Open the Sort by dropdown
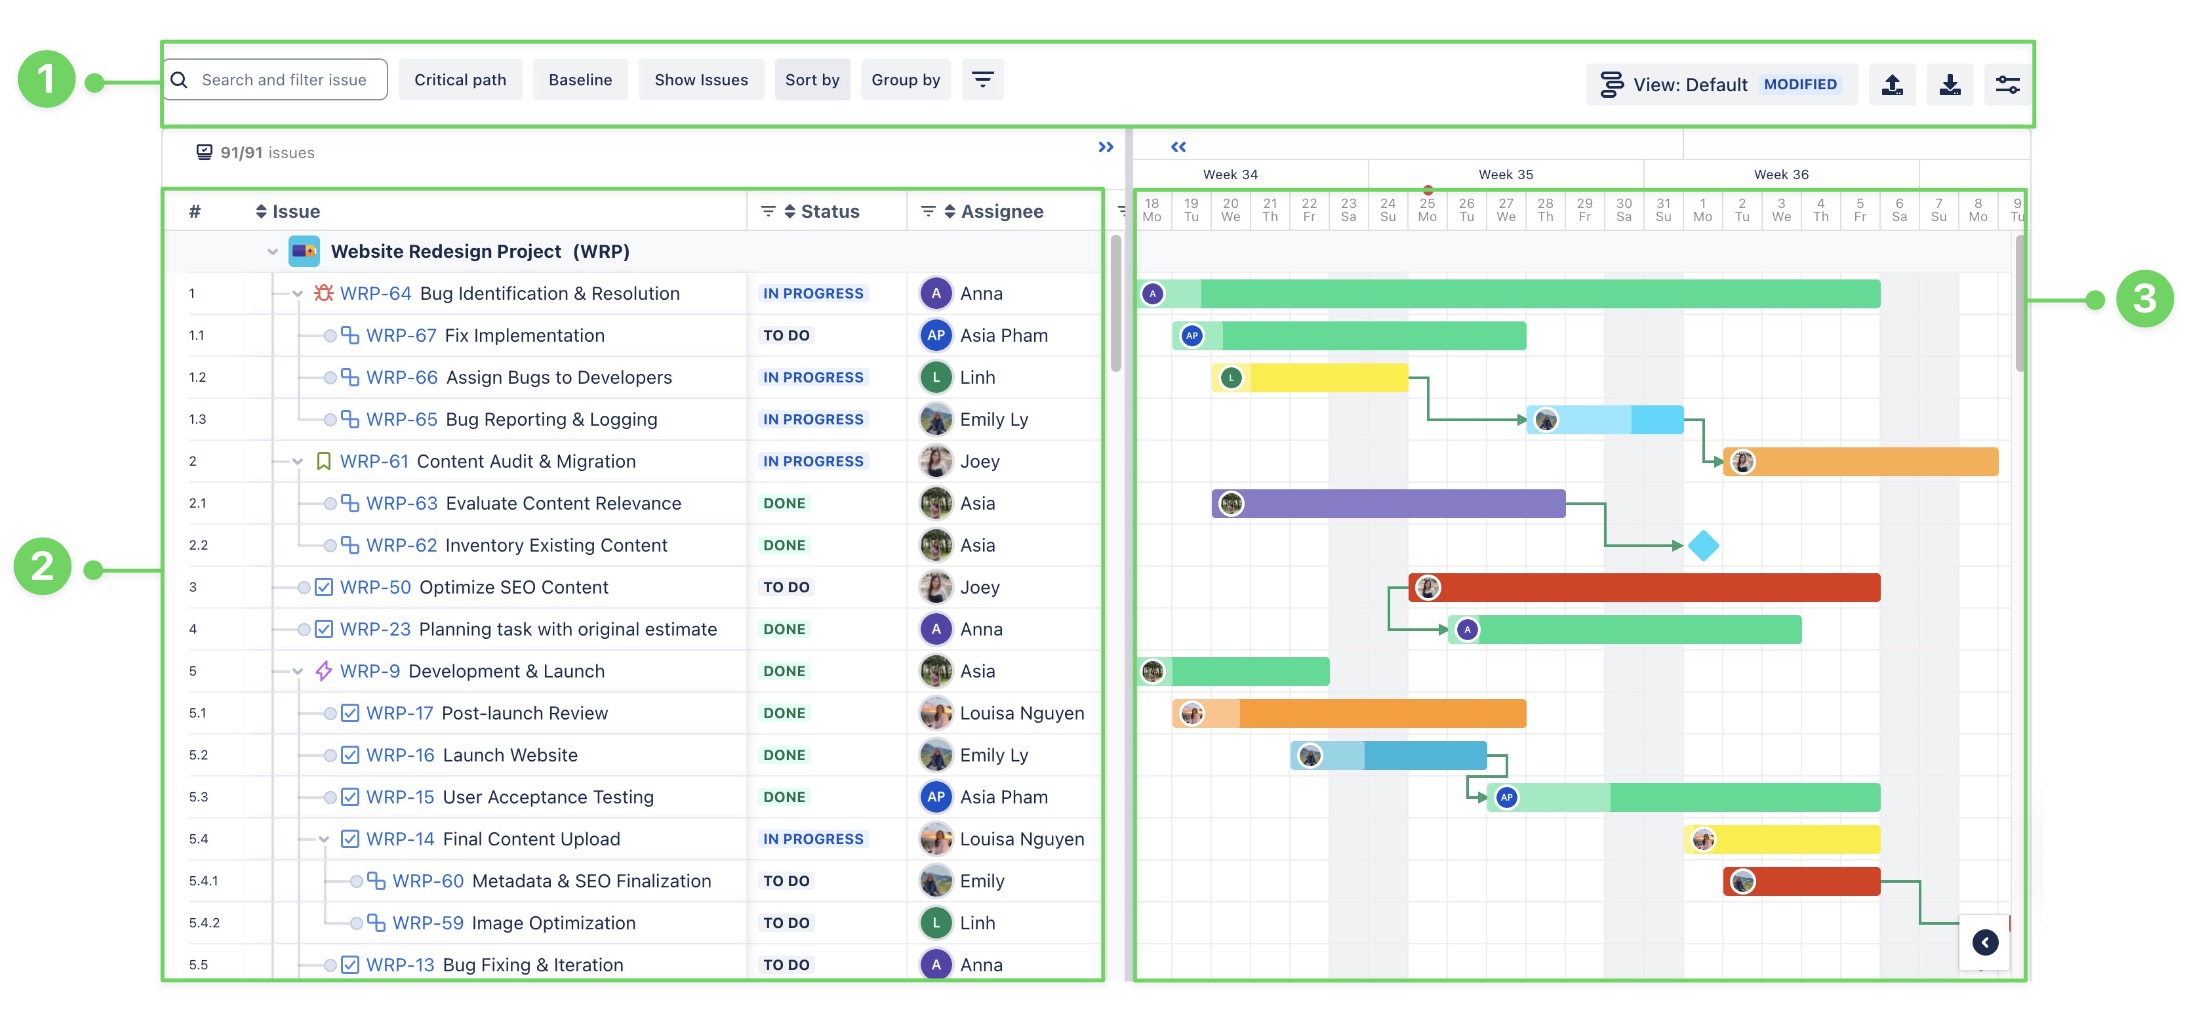The width and height of the screenshot is (2188, 1012). click(x=812, y=80)
